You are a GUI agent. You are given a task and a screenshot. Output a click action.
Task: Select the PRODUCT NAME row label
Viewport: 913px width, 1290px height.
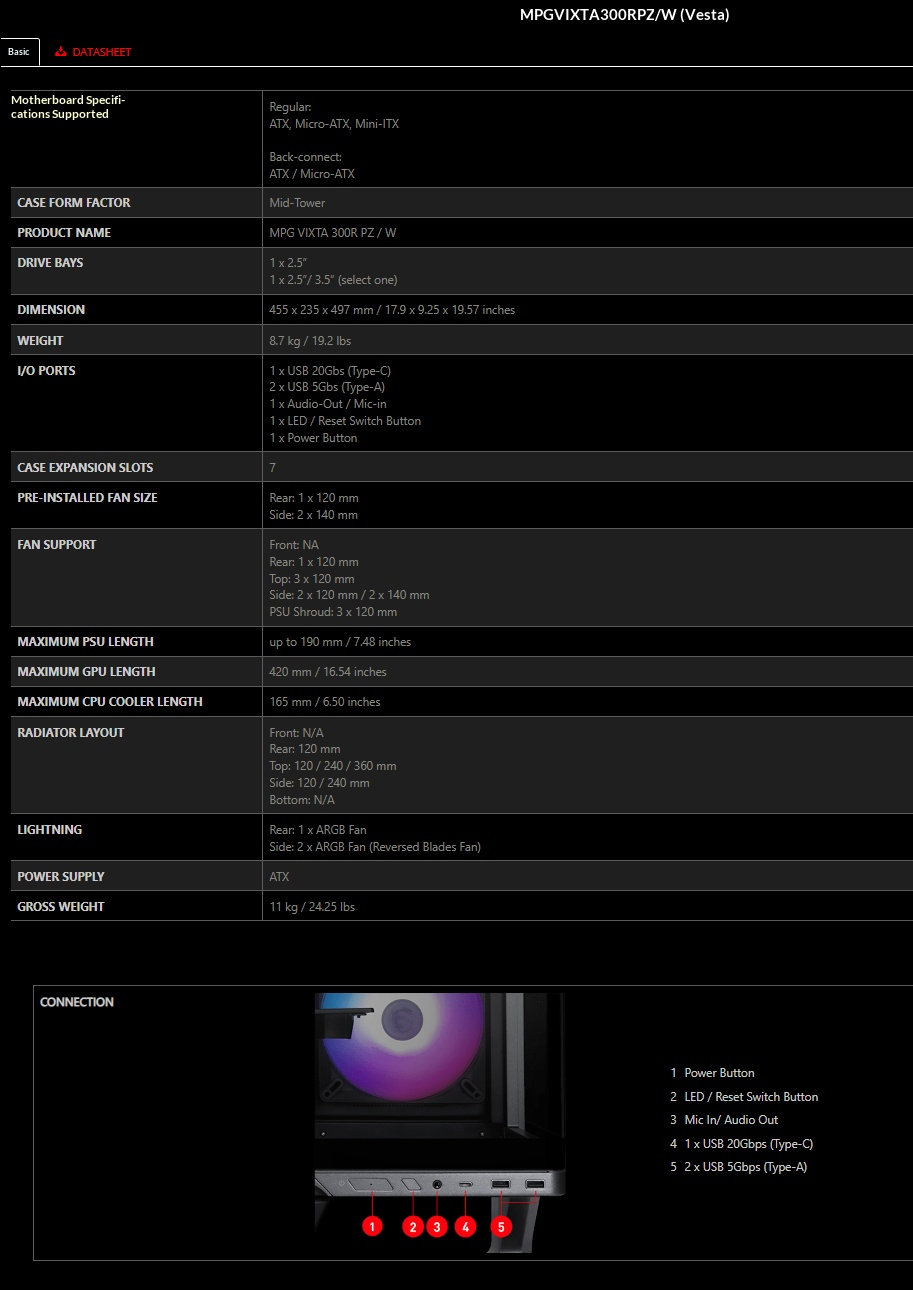click(64, 233)
